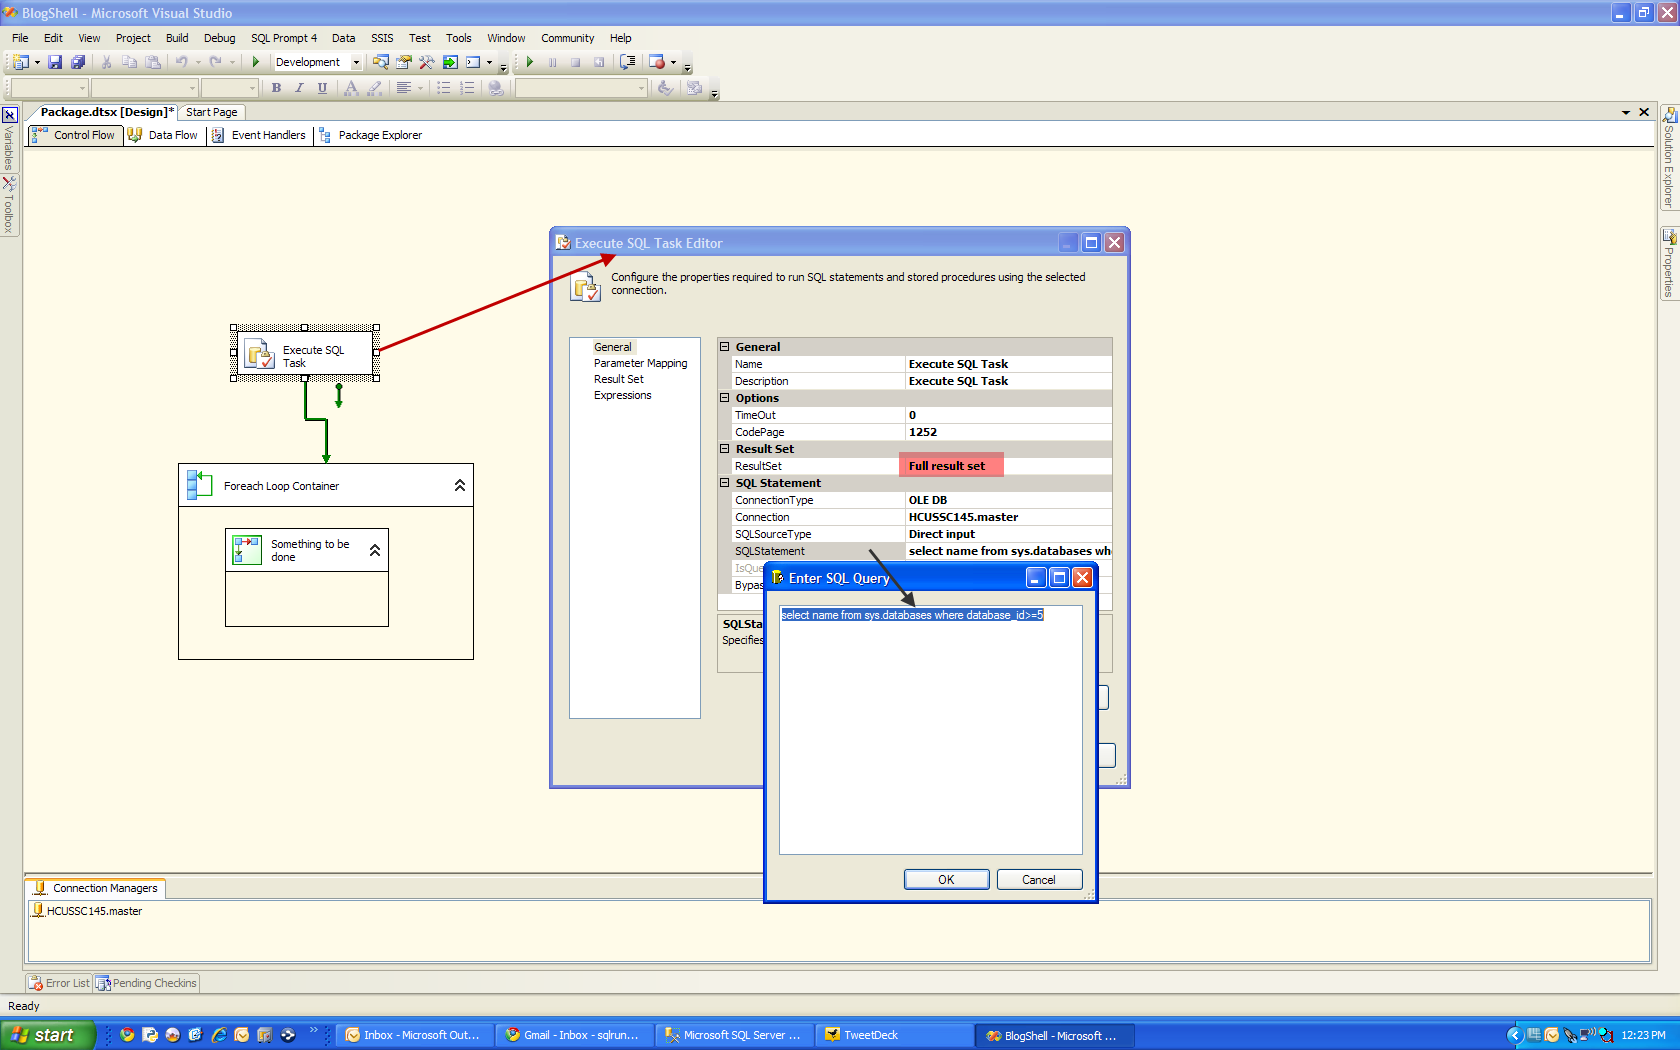The image size is (1680, 1050).
Task: Click the 'Something to be done' sequence container icon
Action: 247,549
